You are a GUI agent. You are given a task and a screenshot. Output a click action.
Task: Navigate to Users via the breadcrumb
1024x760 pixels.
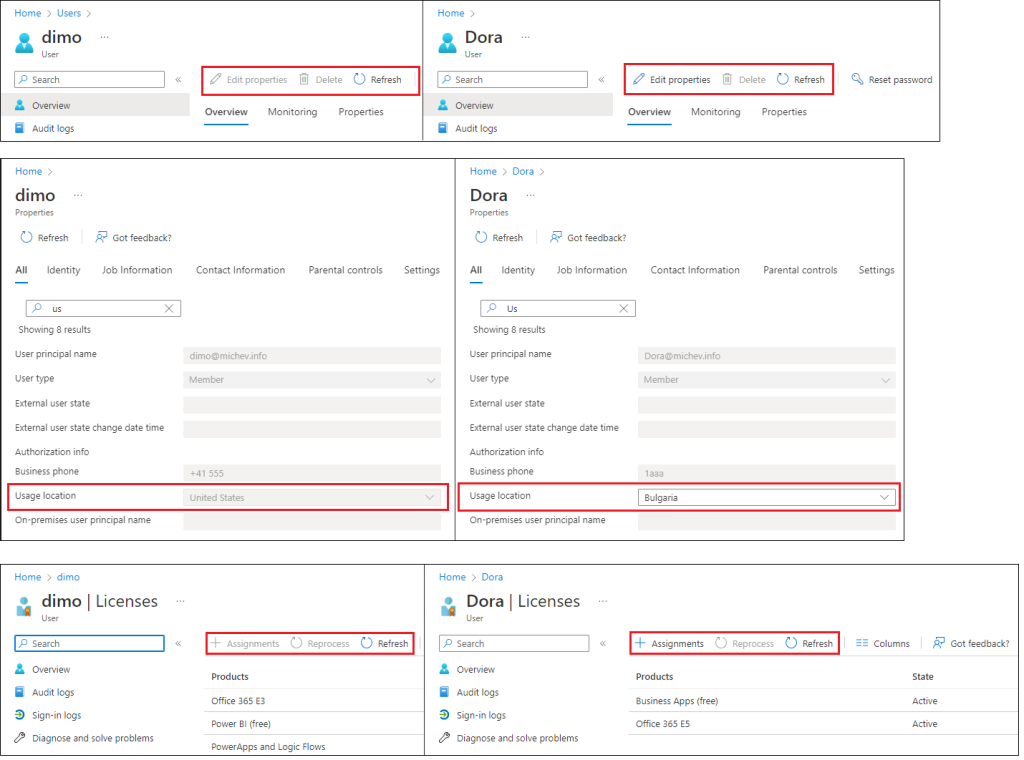tap(66, 13)
